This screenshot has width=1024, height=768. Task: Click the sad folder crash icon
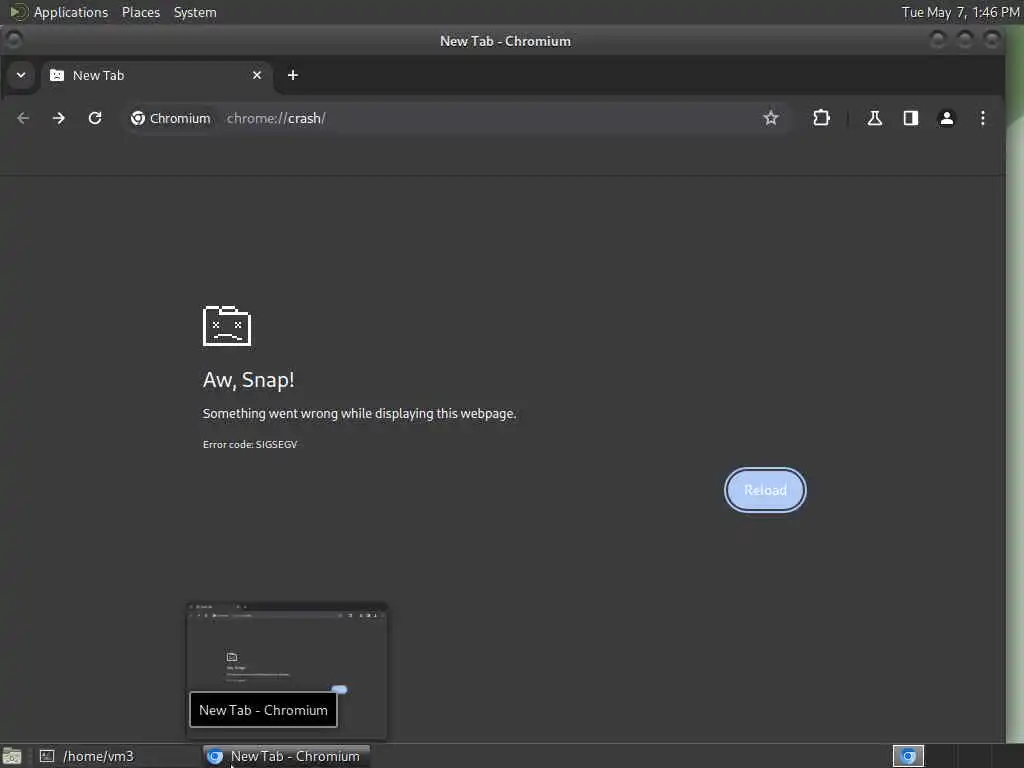[227, 325]
